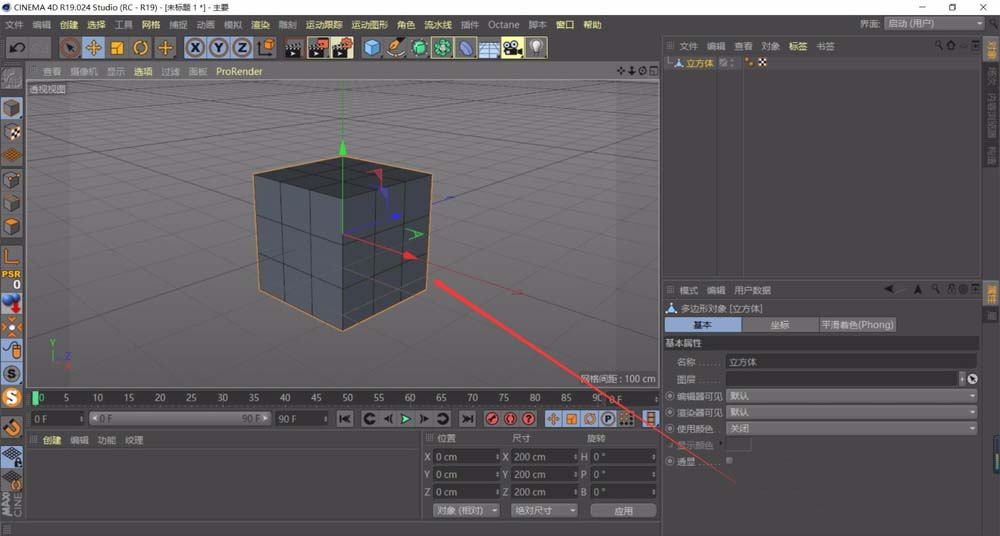Viewport: 1000px width, 536px height.
Task: Go to the start of animation
Action: tap(345, 419)
